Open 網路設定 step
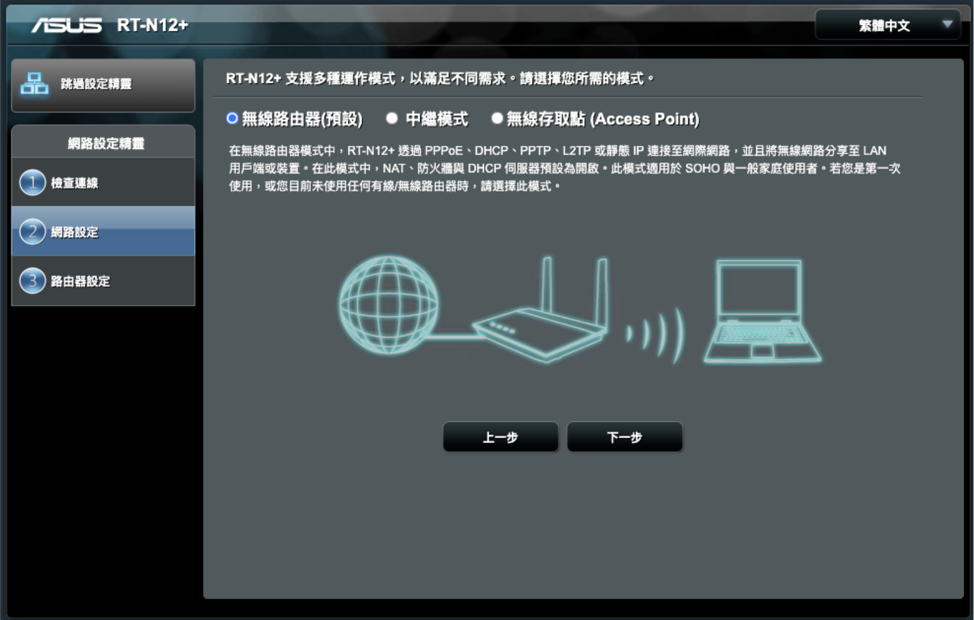Viewport: 974px width, 620px height. [x=103, y=231]
